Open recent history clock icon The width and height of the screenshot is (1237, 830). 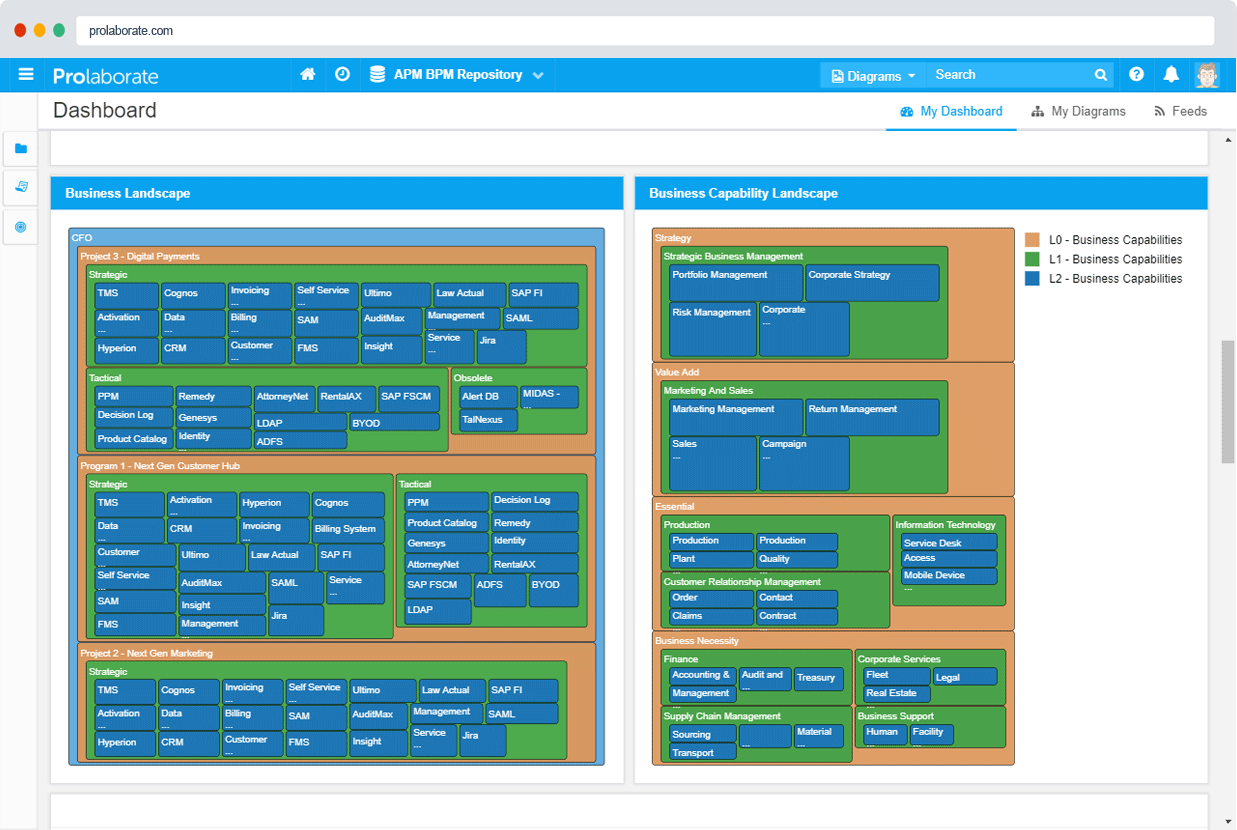coord(342,75)
